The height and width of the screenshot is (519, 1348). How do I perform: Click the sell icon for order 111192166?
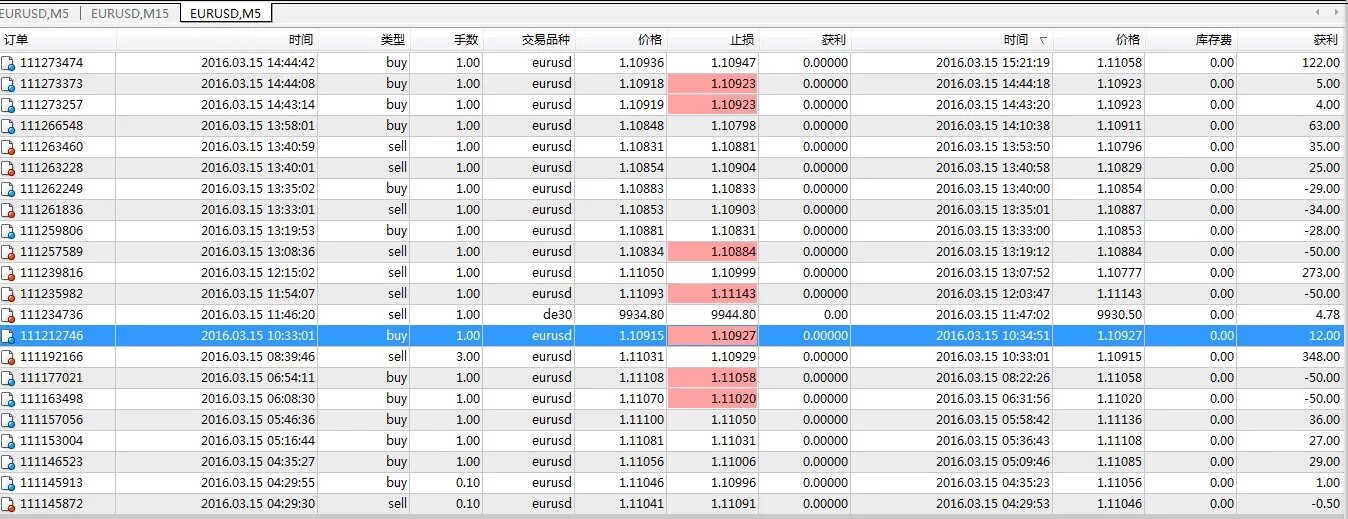pyautogui.click(x=9, y=357)
